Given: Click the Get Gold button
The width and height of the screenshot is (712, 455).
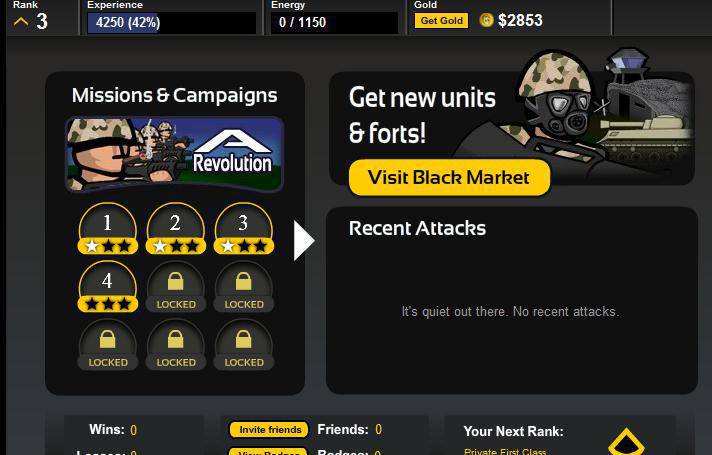Looking at the screenshot, I should (x=441, y=20).
